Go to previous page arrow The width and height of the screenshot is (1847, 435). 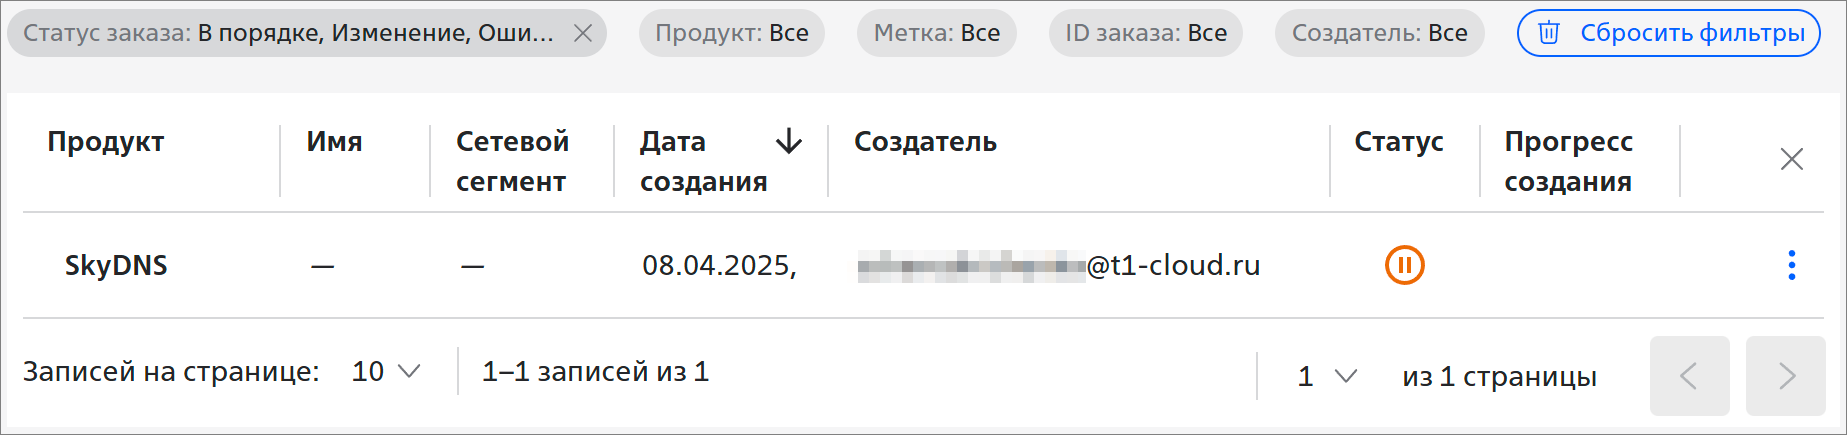click(1689, 376)
